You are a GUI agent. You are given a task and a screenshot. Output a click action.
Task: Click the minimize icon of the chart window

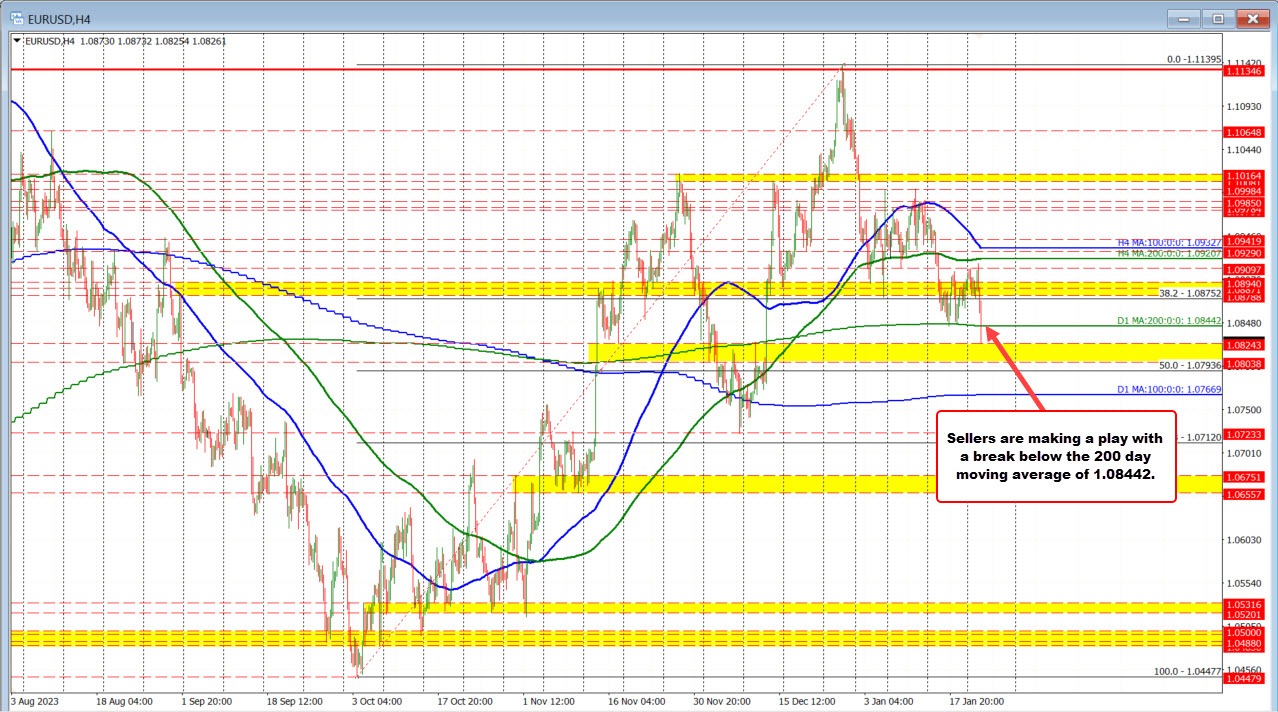[1184, 18]
